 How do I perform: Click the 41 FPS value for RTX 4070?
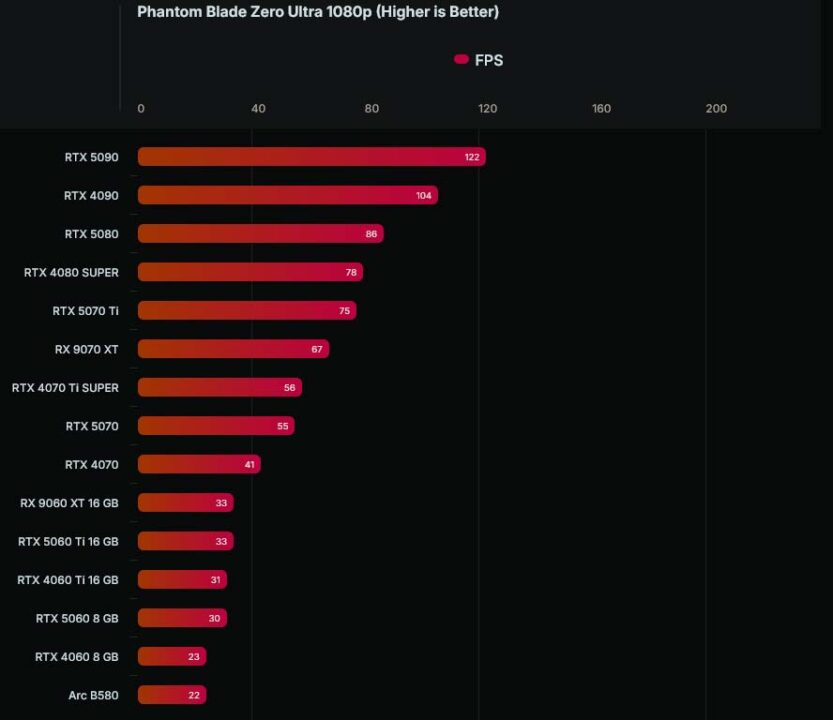(x=249, y=465)
